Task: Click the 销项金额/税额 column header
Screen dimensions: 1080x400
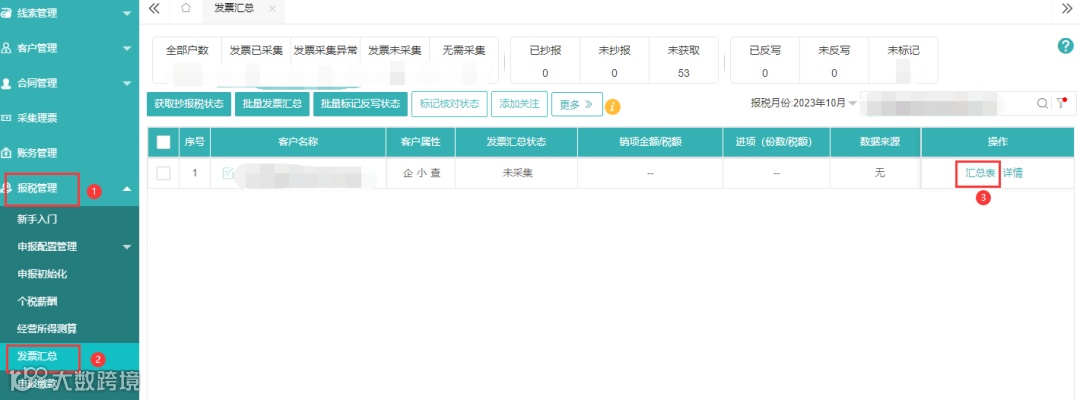Action: pos(651,142)
